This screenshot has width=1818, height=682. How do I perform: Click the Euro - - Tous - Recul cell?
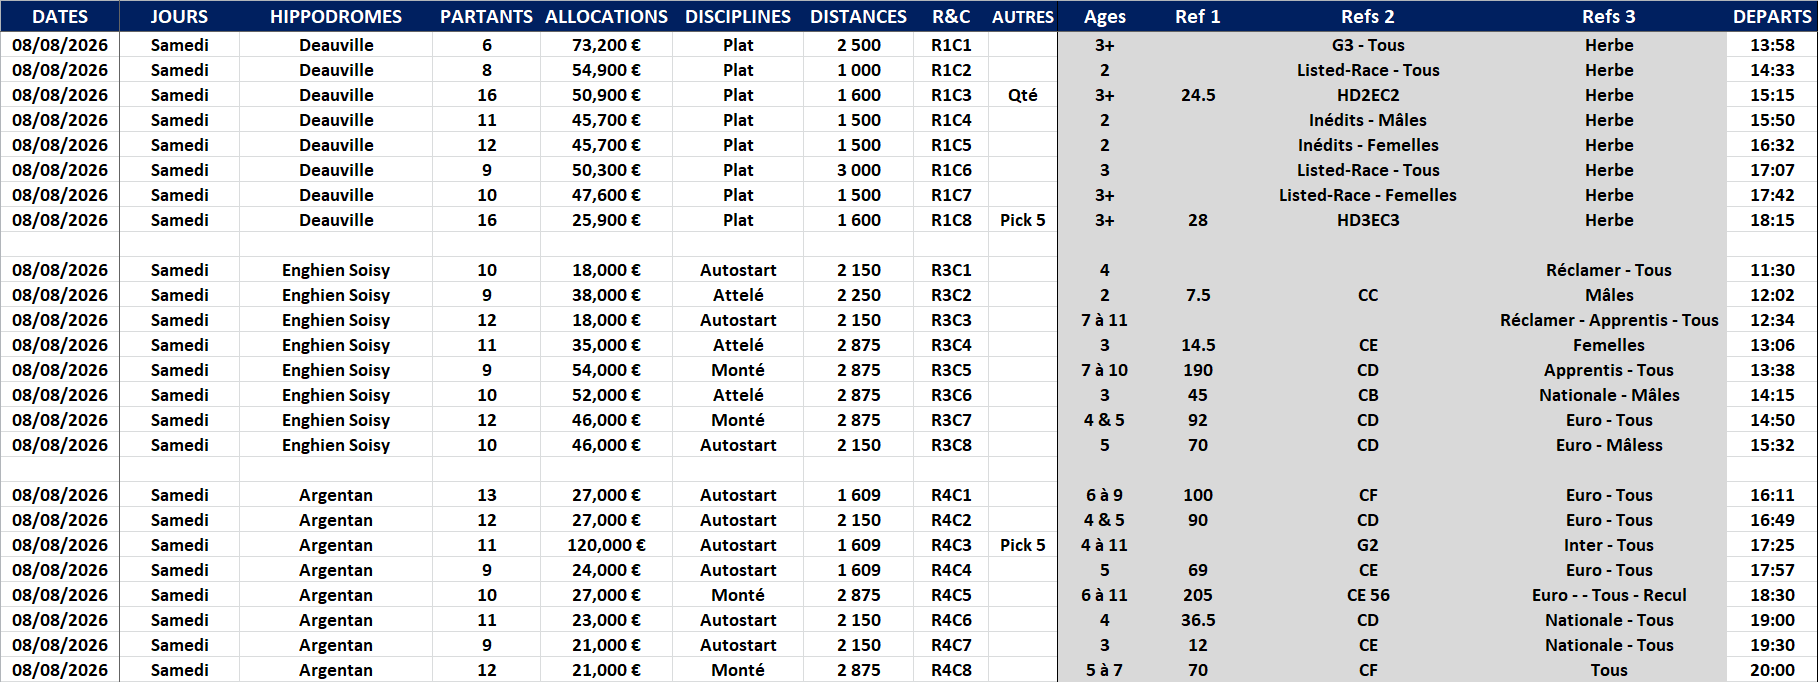click(x=1609, y=595)
